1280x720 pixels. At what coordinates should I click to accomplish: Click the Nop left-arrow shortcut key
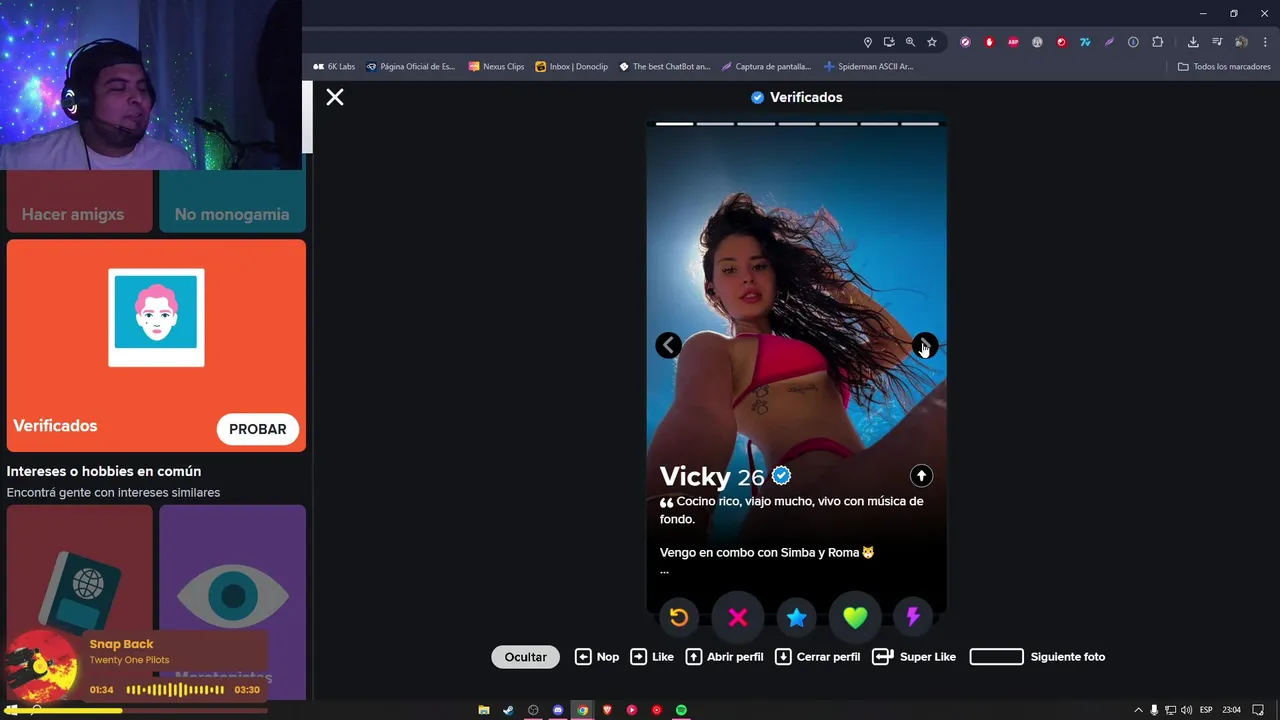pyautogui.click(x=583, y=657)
